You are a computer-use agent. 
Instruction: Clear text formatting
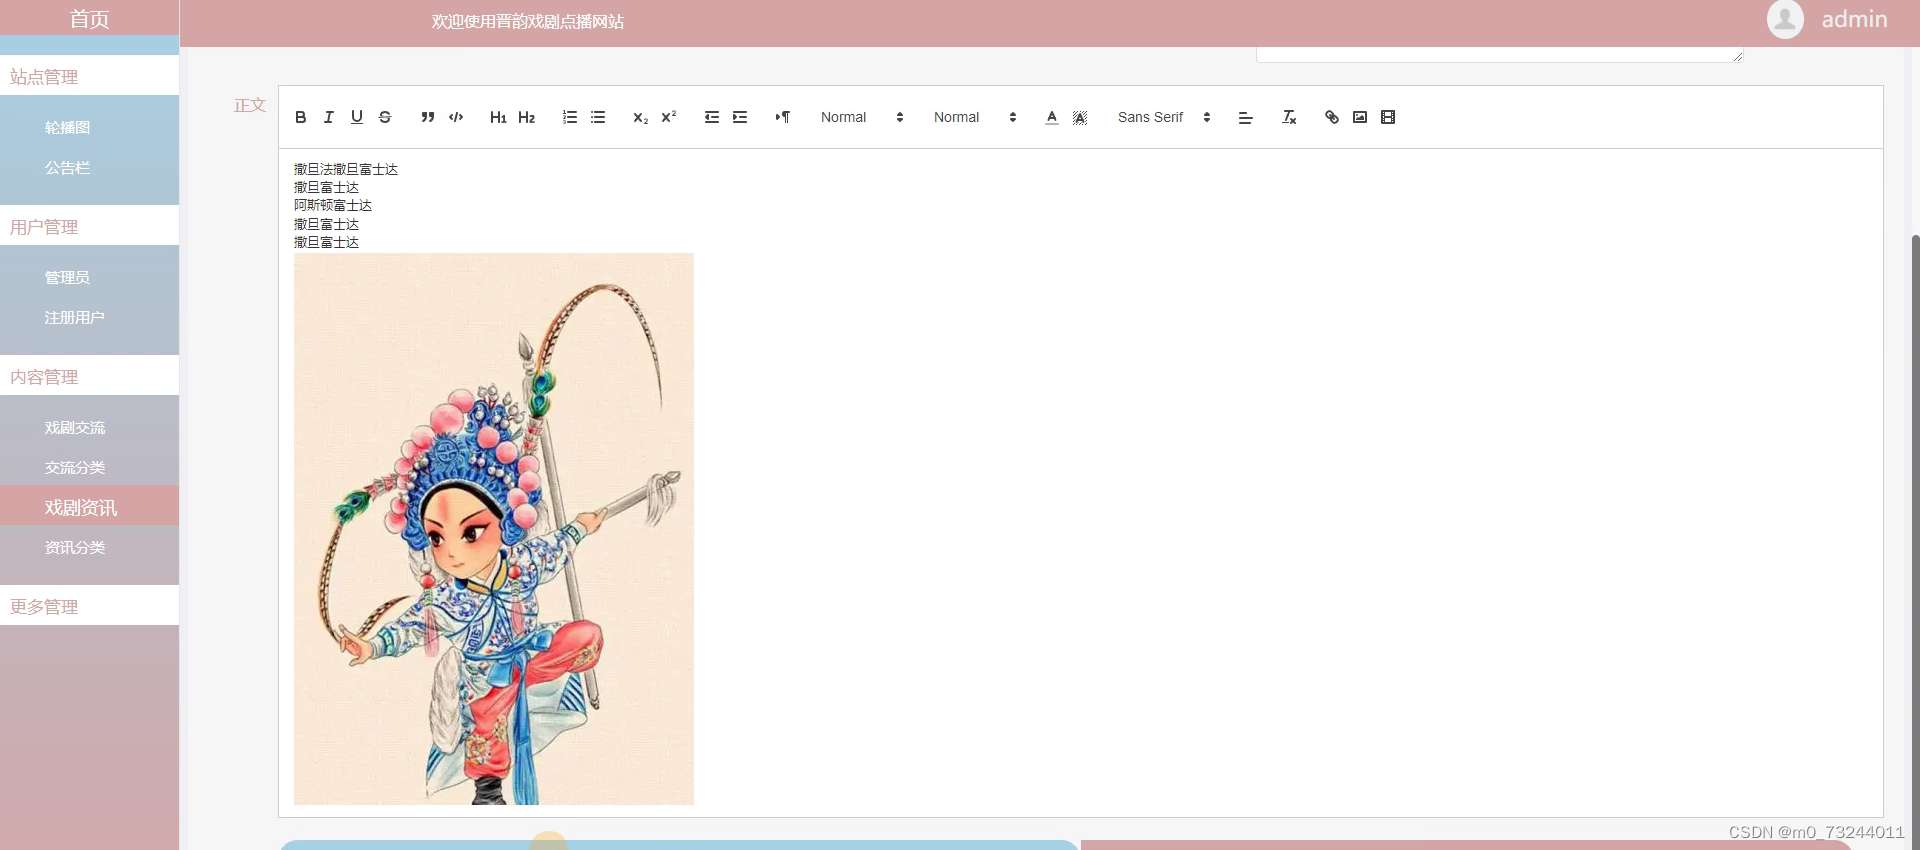click(x=1289, y=117)
